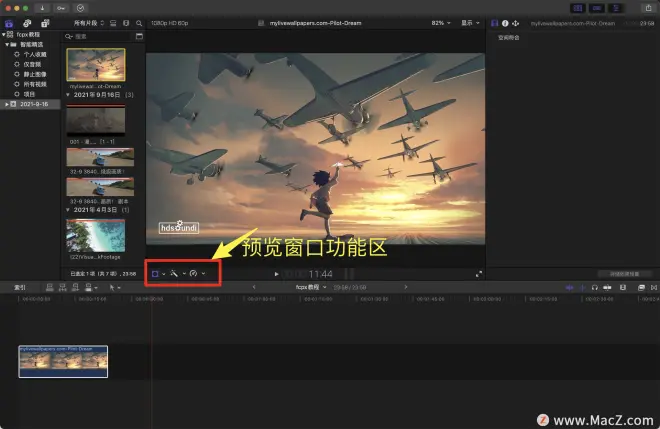Show the Photos and Audio sidebar
Image resolution: width=660 pixels, height=429 pixels.
27,23
